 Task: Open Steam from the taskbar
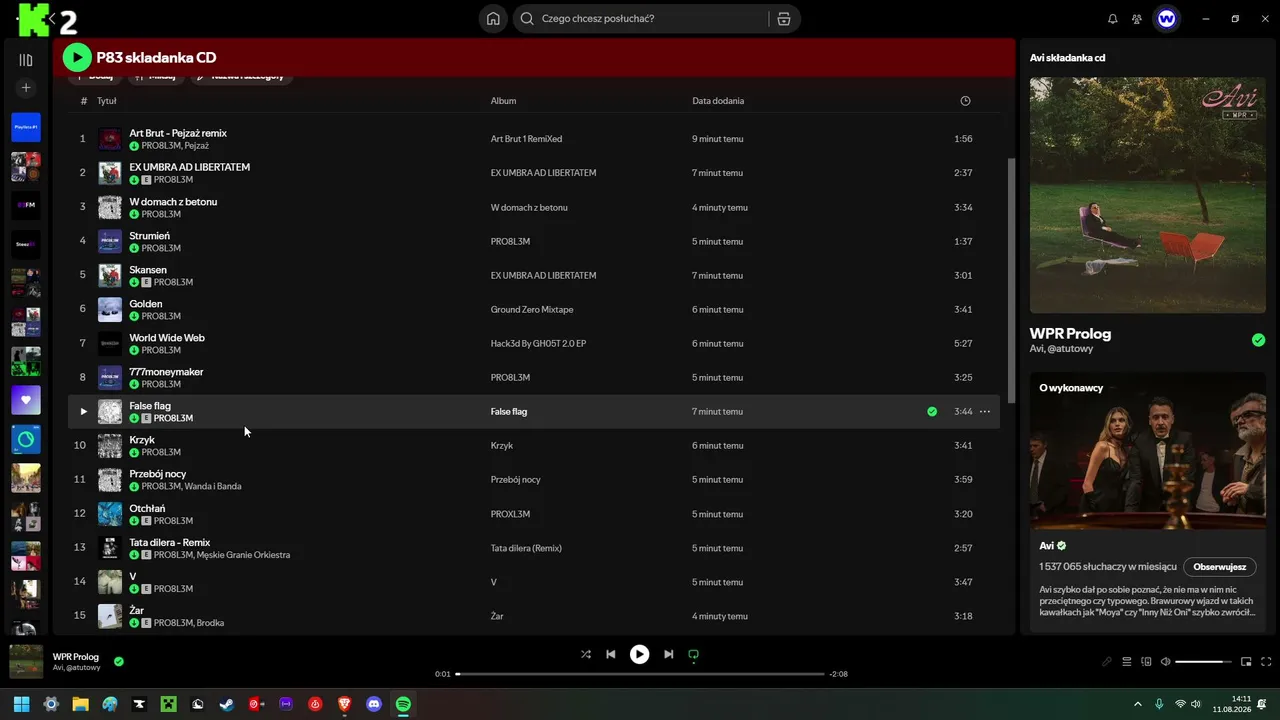(x=227, y=704)
